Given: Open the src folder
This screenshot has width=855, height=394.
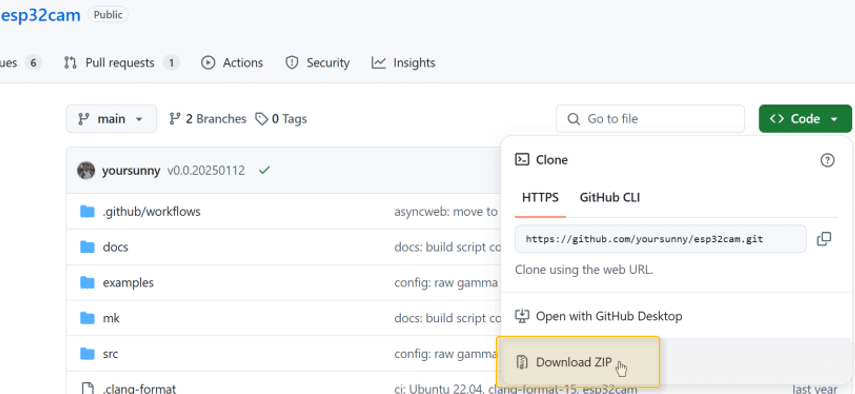Looking at the screenshot, I should (x=110, y=354).
